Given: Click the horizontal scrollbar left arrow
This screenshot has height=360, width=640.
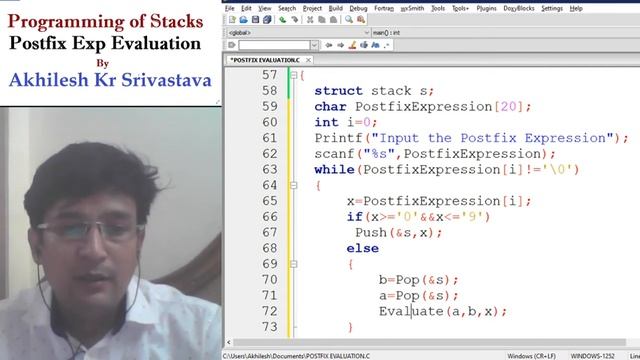Looking at the screenshot, I should (229, 342).
